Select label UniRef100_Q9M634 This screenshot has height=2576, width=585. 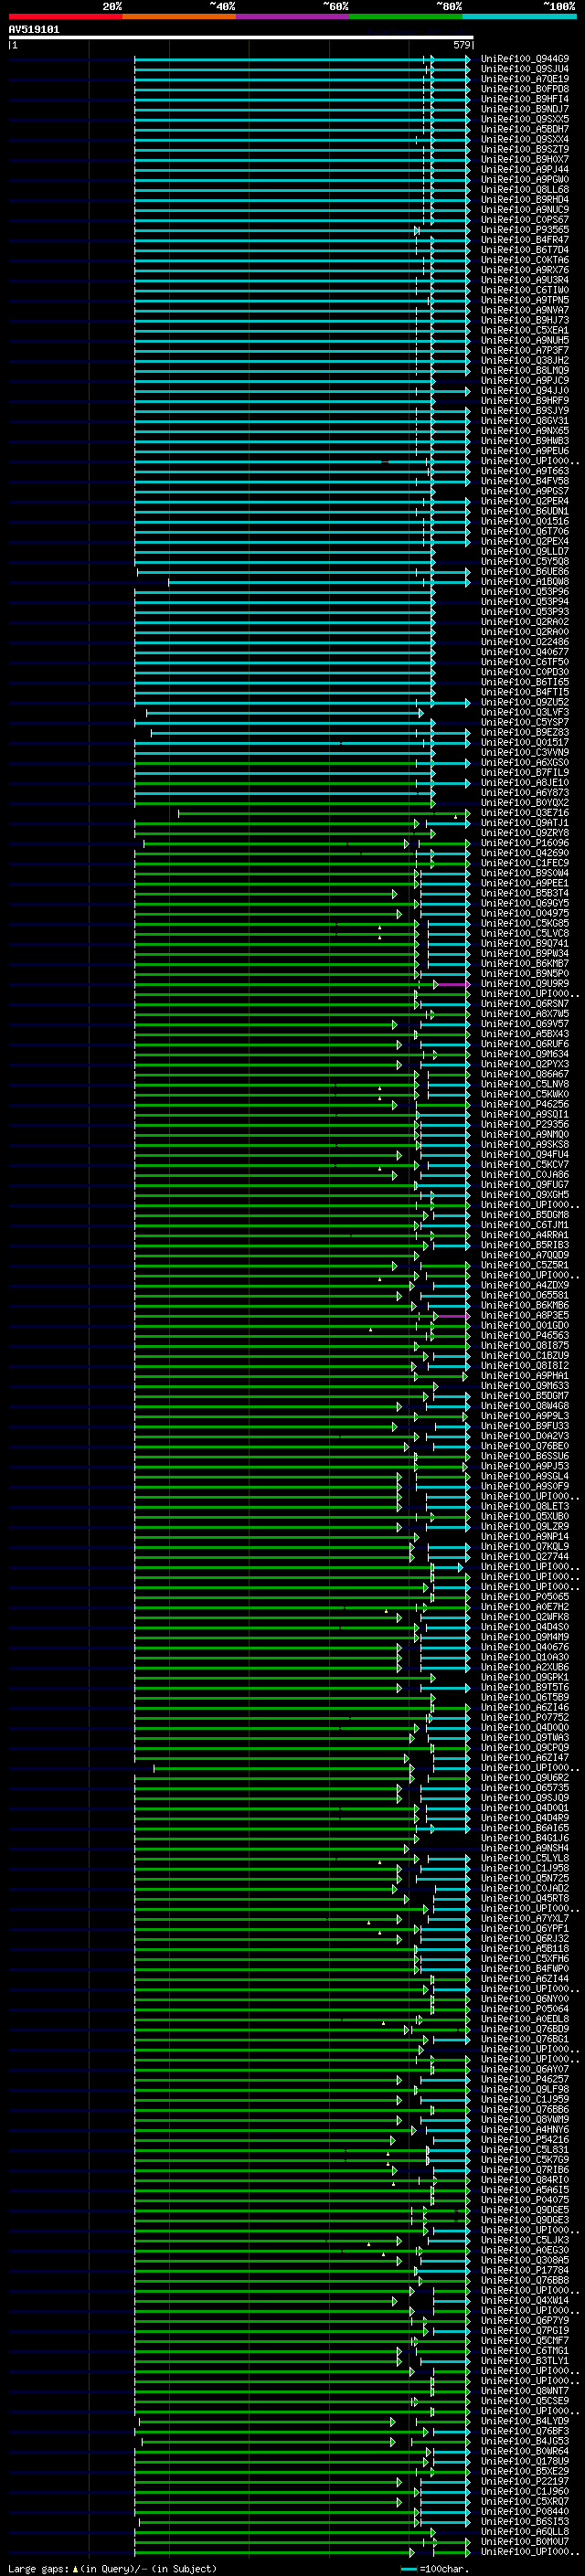525,1054
